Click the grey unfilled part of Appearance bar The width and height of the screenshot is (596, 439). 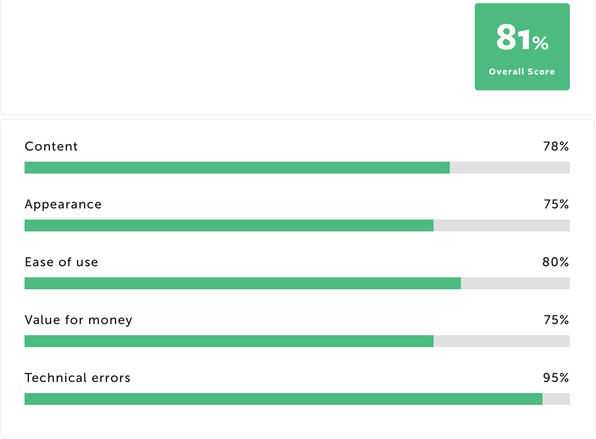coord(502,225)
